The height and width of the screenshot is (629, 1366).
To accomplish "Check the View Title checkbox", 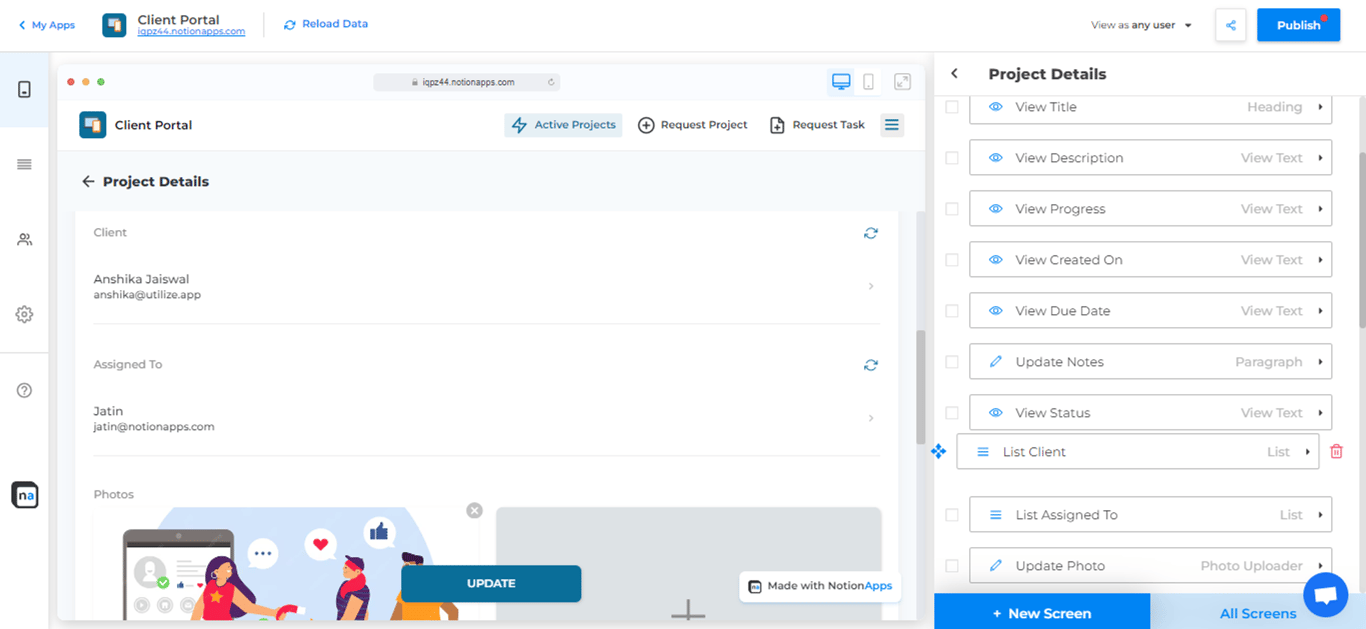I will 952,107.
